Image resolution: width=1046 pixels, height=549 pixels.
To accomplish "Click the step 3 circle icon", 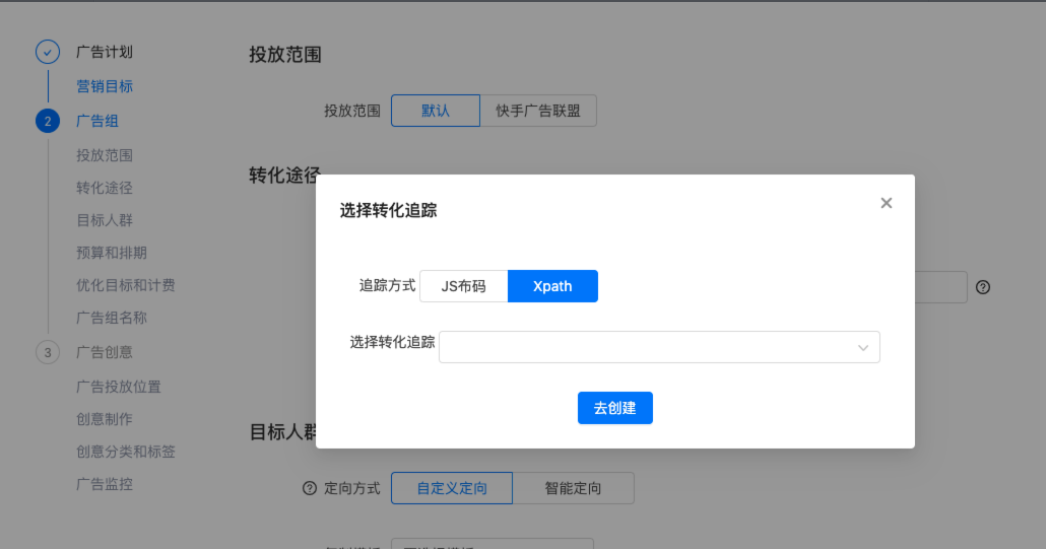I will coord(47,352).
